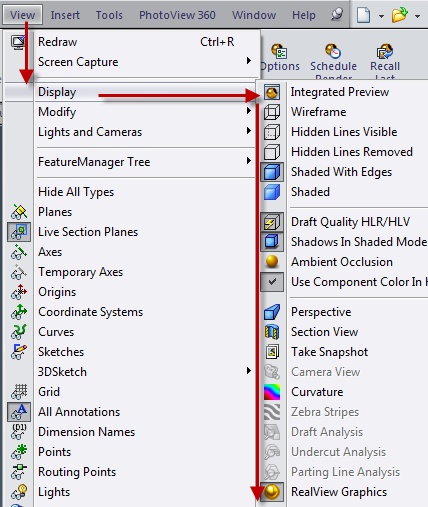The height and width of the screenshot is (507, 428).
Task: Click the Sketches visibility icon
Action: pyautogui.click(x=19, y=352)
